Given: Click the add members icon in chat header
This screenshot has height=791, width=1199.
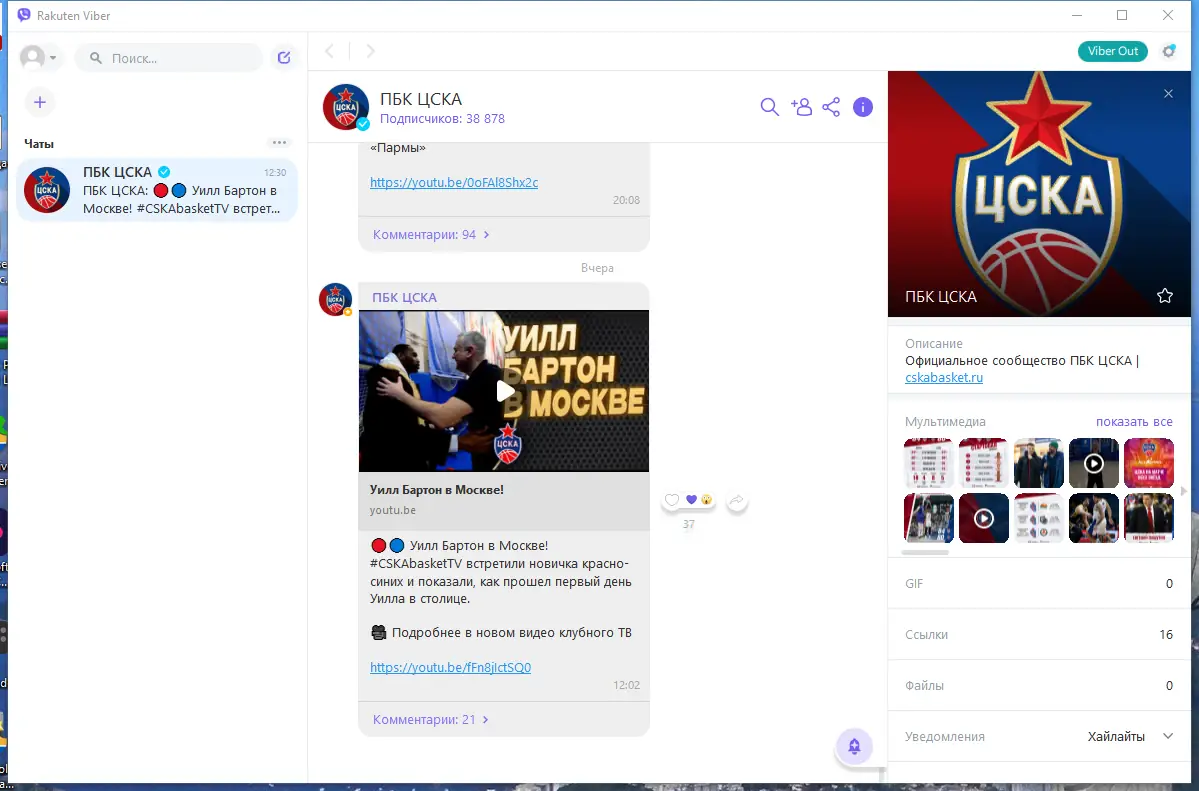Looking at the screenshot, I should click(x=801, y=106).
